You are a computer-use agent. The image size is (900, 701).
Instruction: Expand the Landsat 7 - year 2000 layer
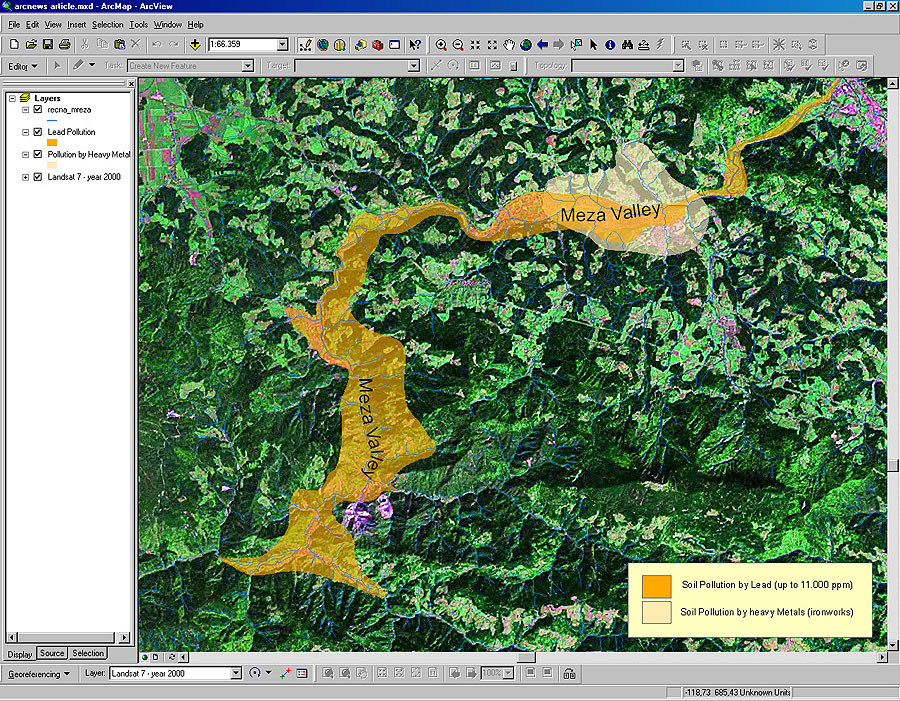(25, 177)
